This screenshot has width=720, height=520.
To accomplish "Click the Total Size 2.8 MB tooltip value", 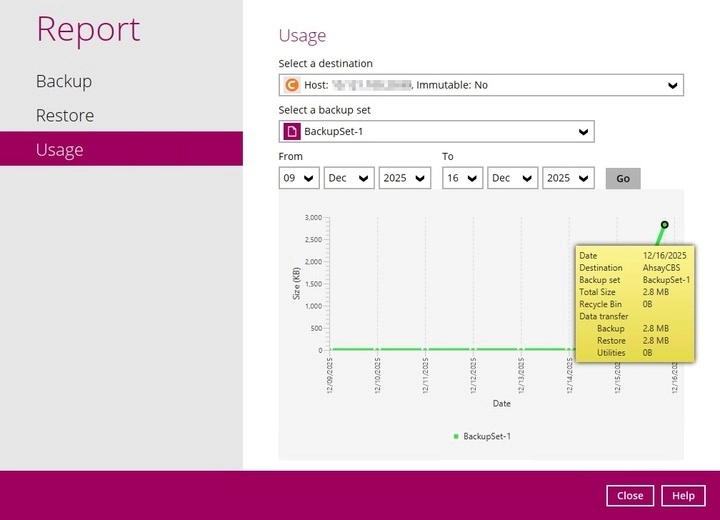I will point(656,292).
